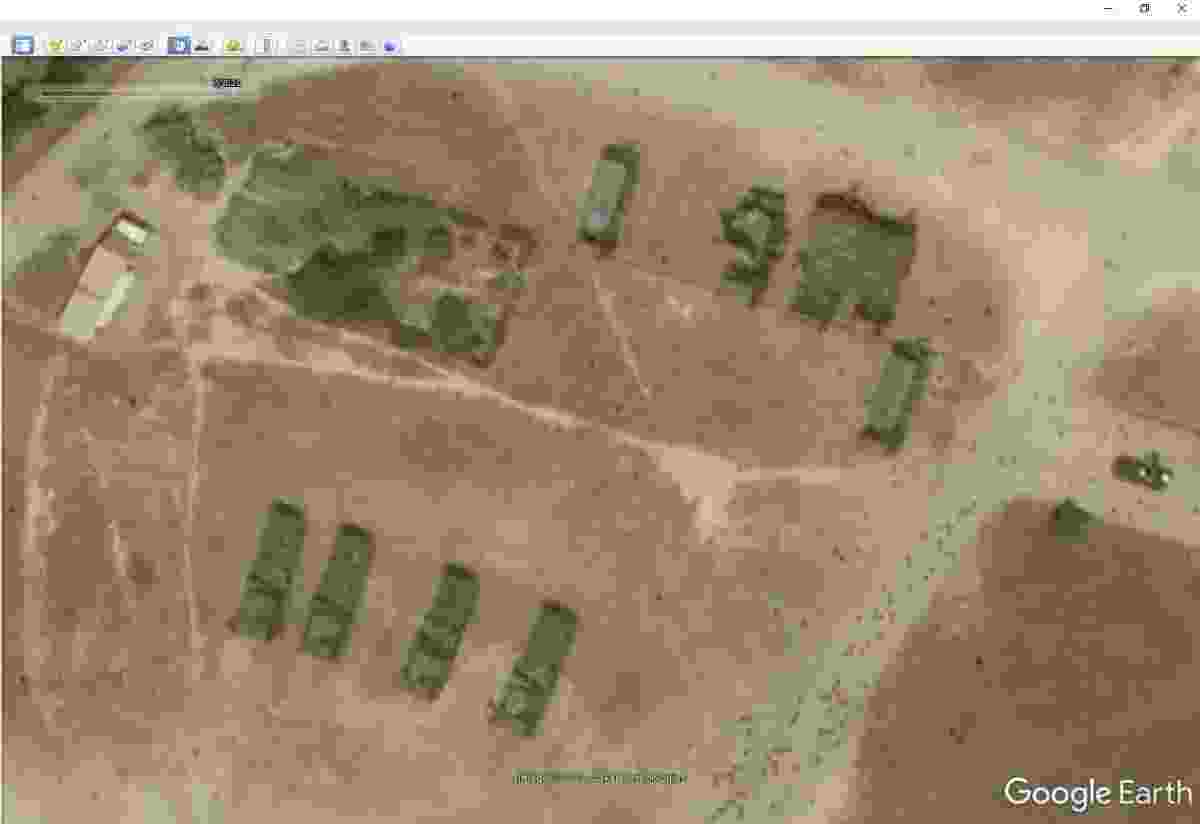This screenshot has height=824, width=1200.
Task: Click the imagery date label above slider
Action: pyautogui.click(x=227, y=83)
